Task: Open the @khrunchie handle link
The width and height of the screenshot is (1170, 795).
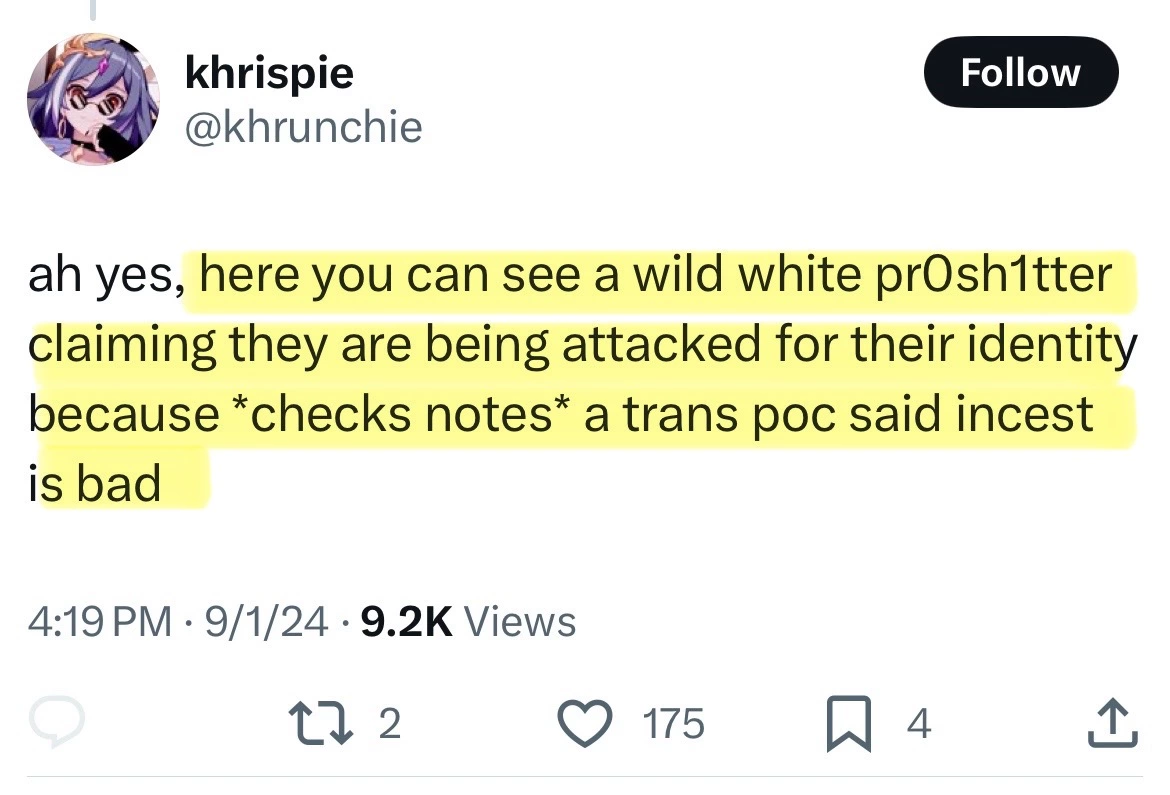Action: click(x=303, y=126)
